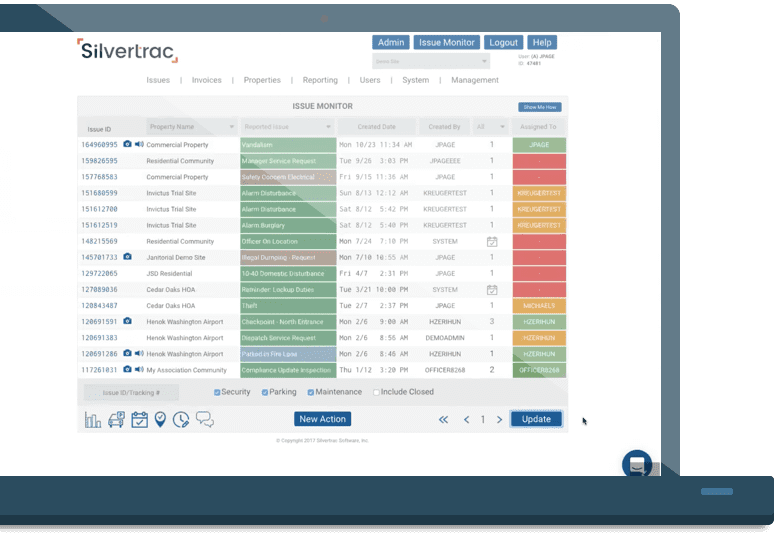Image resolution: width=777 pixels, height=538 pixels.
Task: Click the Logout button
Action: click(503, 43)
